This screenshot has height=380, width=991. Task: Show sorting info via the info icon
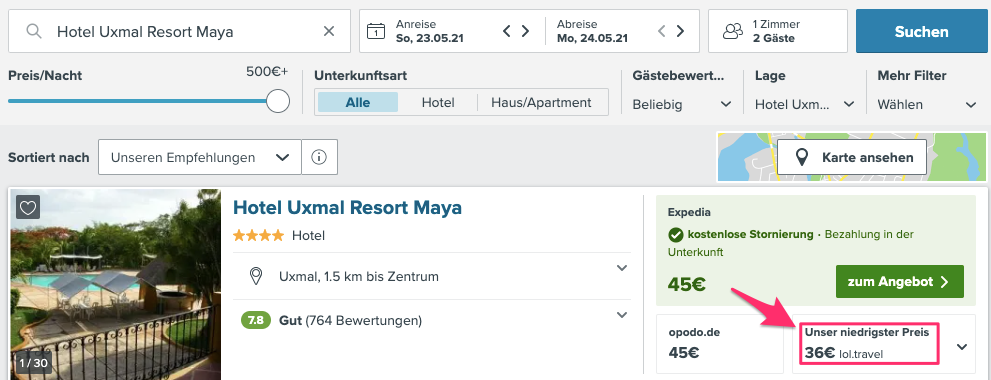[319, 157]
